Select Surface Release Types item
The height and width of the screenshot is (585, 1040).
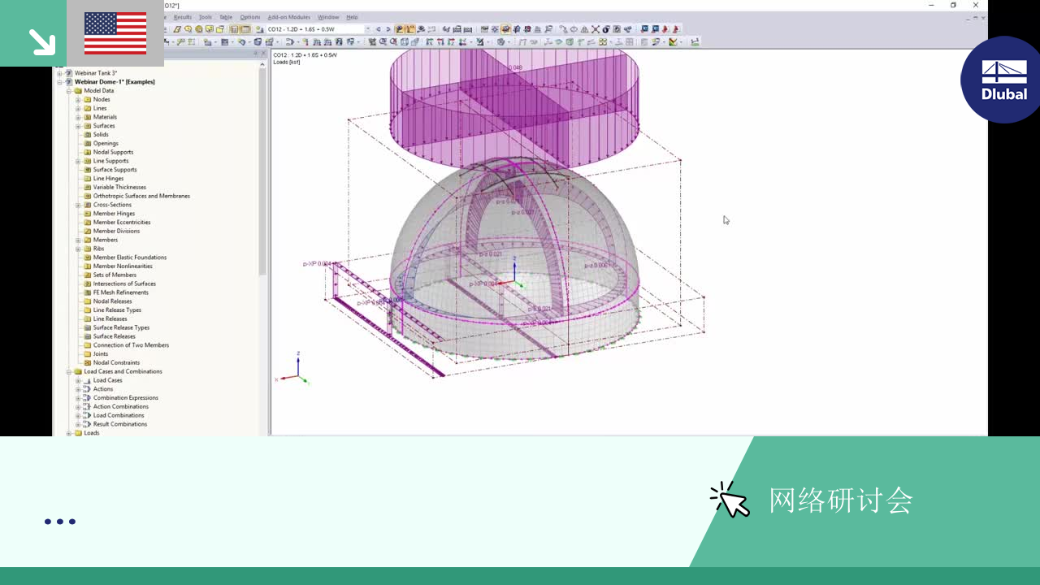(x=121, y=328)
